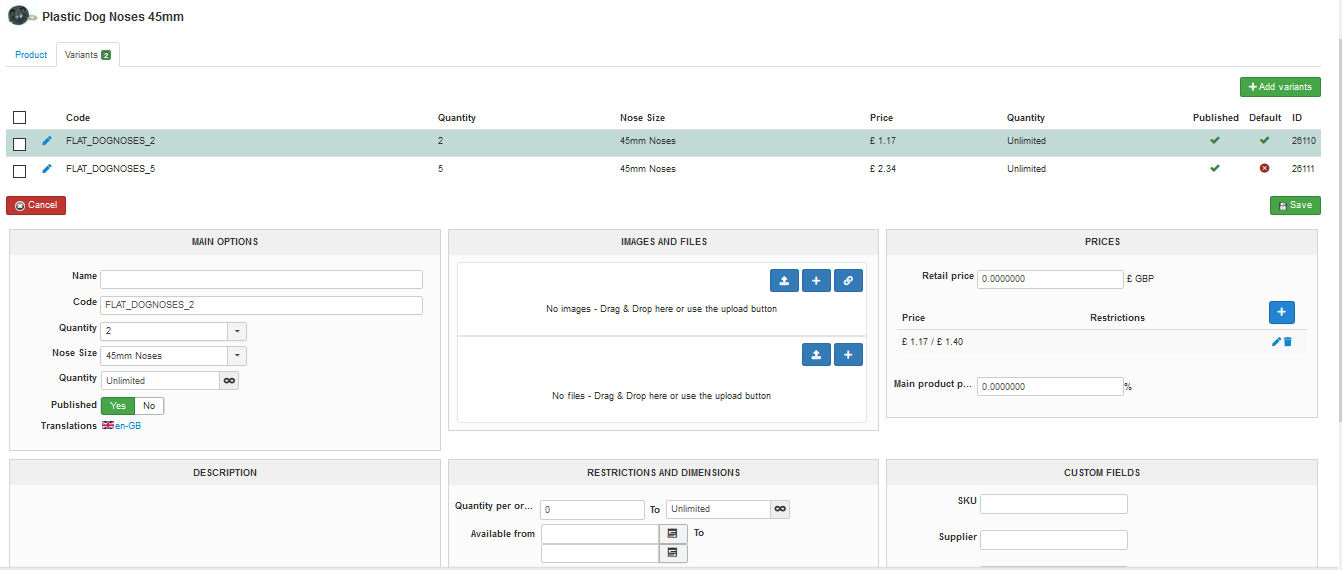This screenshot has height=570, width=1342.
Task: Edit FLAT_DOGNOSES_2 variant via pencil icon
Action: click(47, 141)
